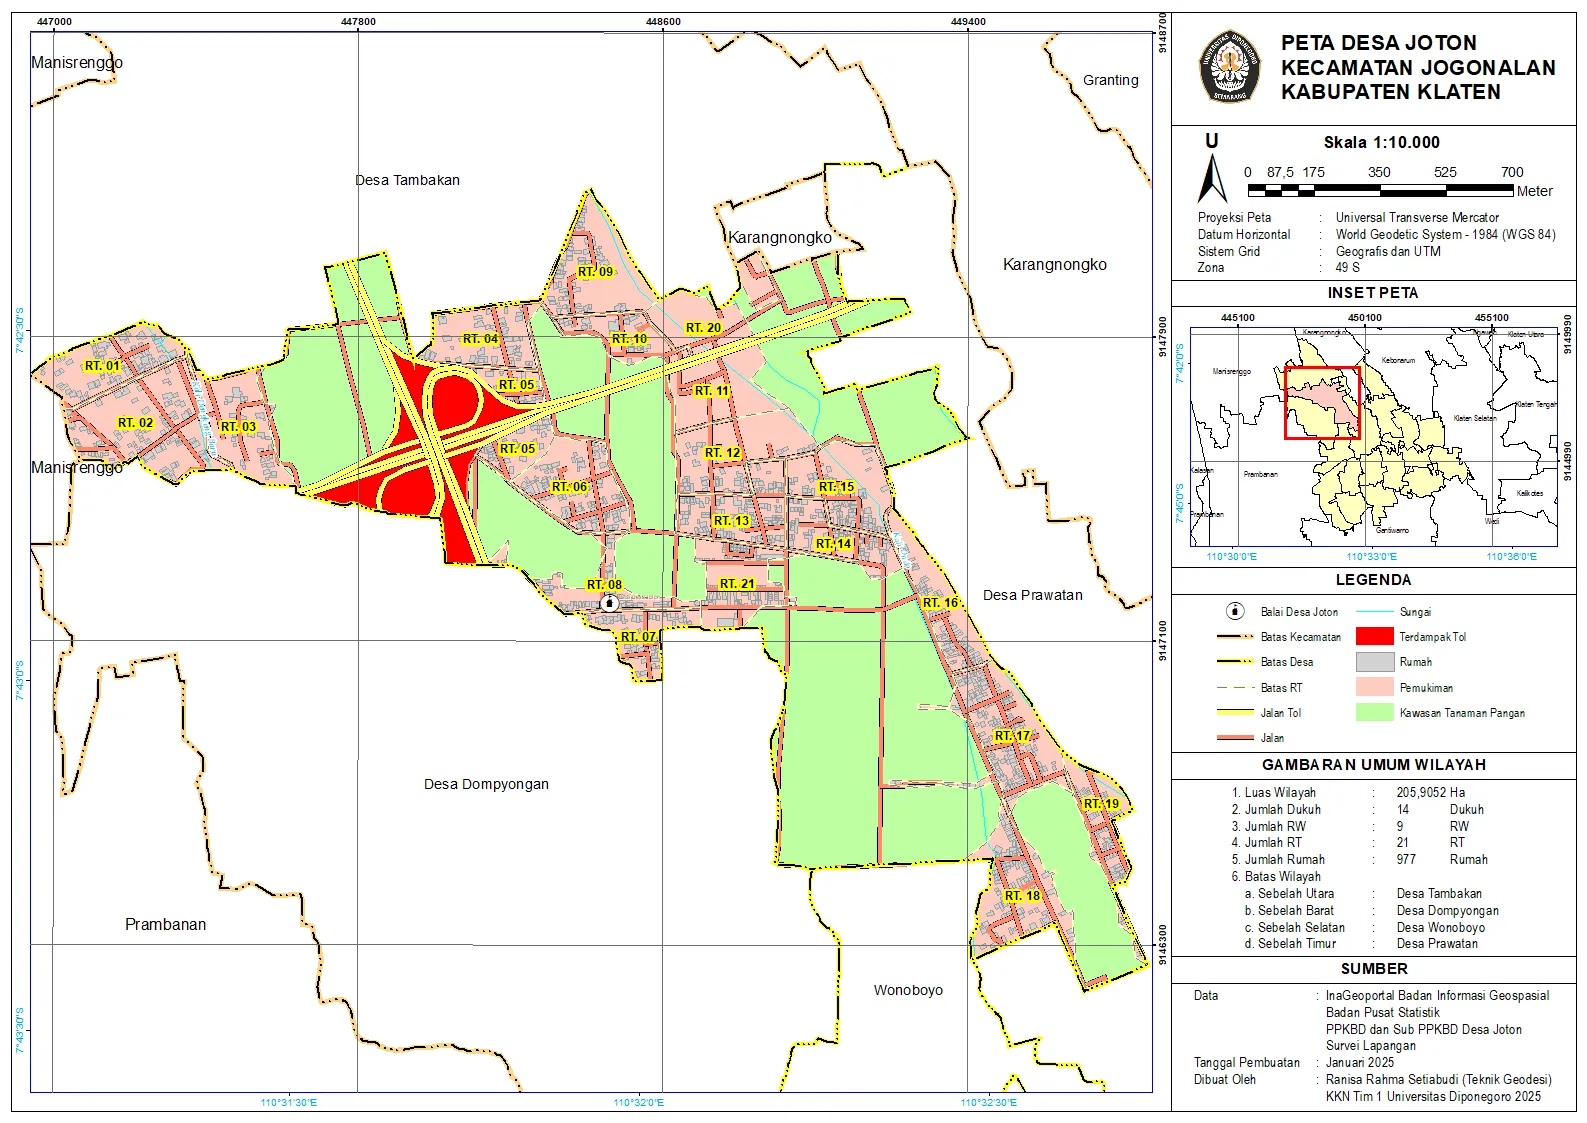Click the RT. 01 label on the map
Viewport: 1587px width, 1123px height.
102,366
